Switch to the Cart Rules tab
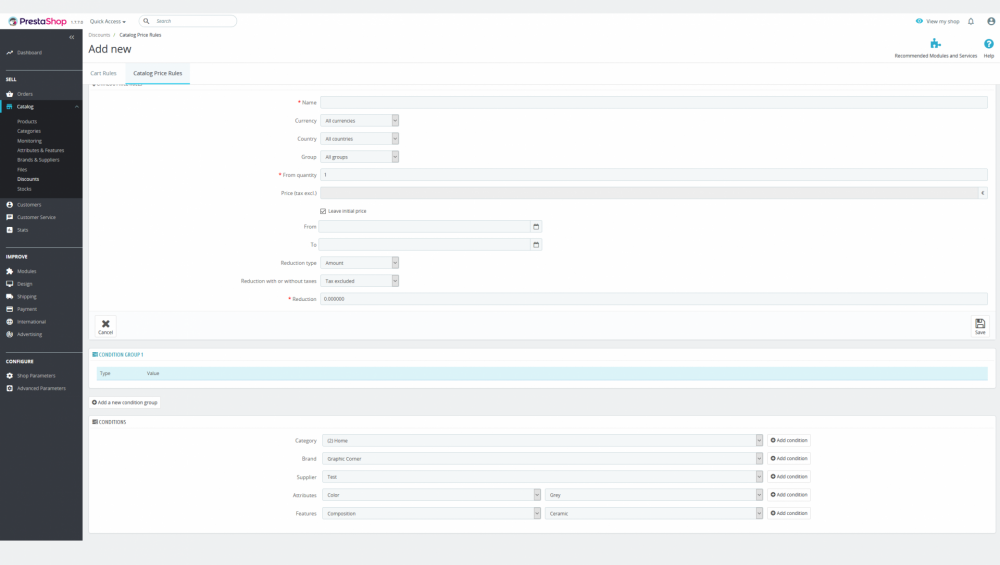The height and width of the screenshot is (565, 1000). click(x=103, y=73)
